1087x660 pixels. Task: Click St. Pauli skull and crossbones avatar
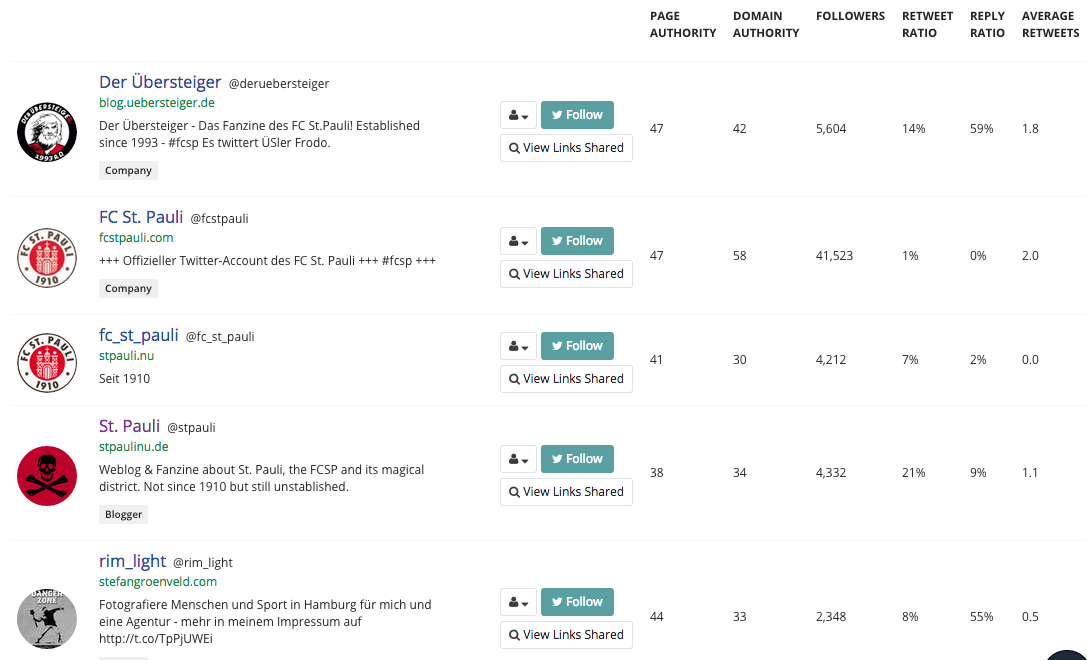[47, 475]
